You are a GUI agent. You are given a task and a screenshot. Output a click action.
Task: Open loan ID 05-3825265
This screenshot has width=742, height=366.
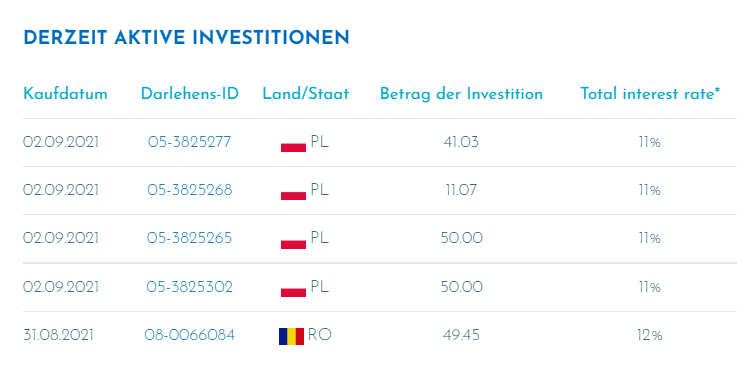click(x=189, y=238)
